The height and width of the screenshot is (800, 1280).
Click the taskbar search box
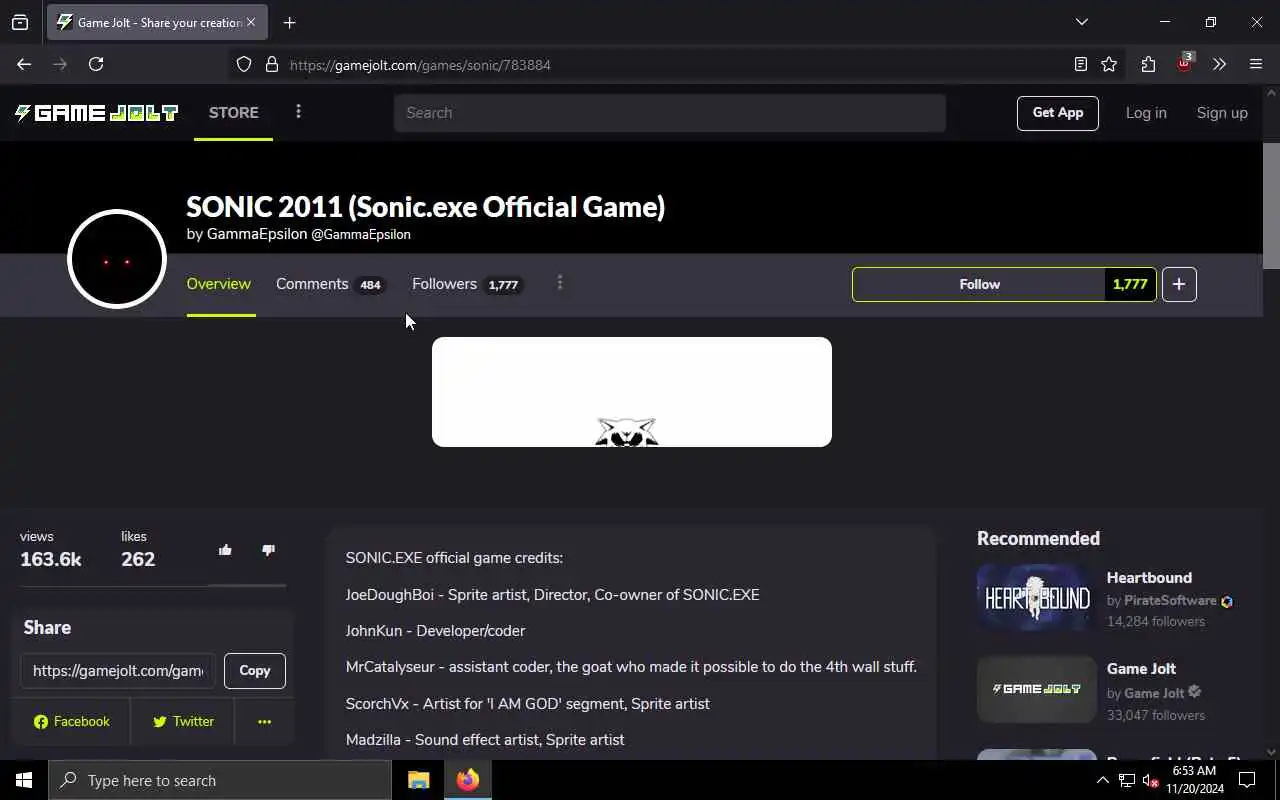coord(220,780)
